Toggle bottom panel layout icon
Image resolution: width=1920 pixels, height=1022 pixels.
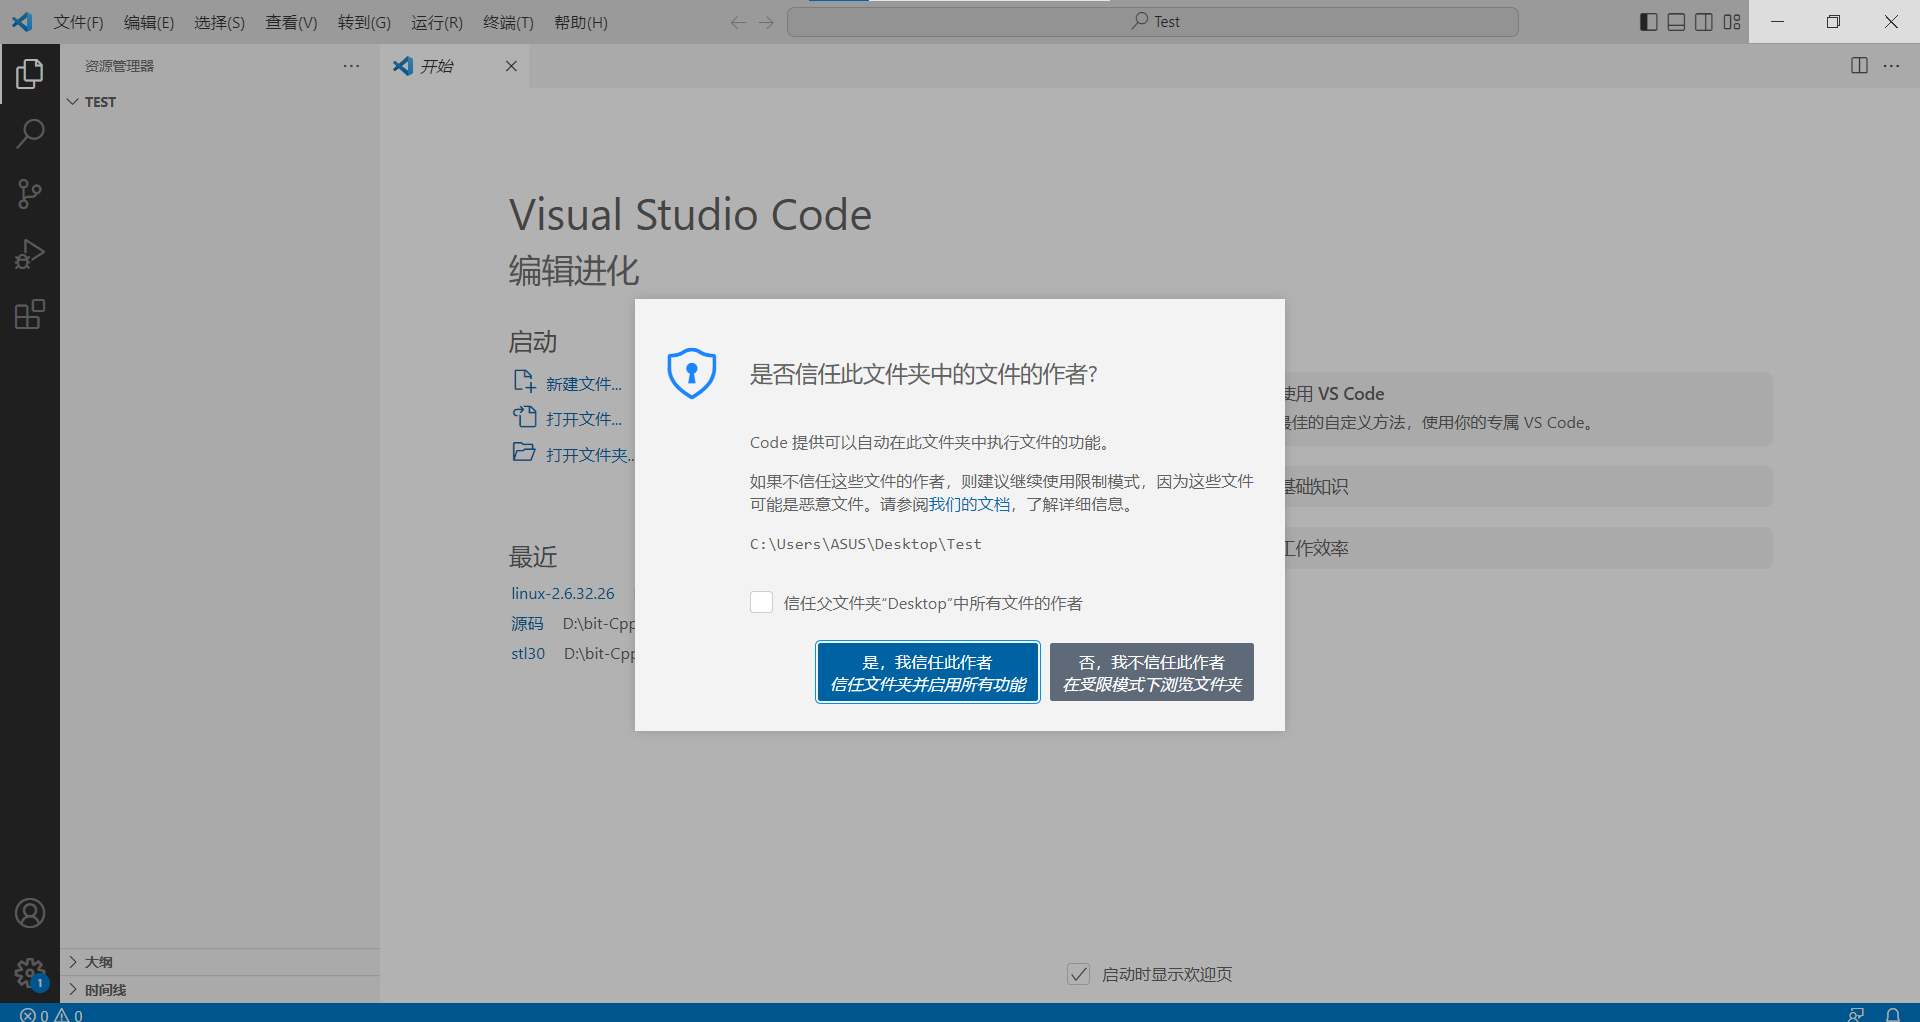[x=1677, y=22]
